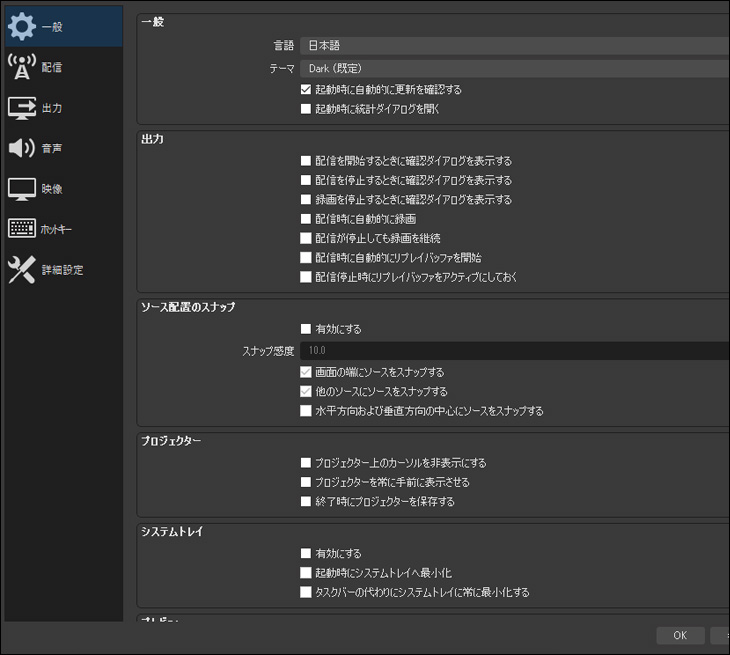Screen dimensions: 730x655
Task: Click the スナップ感度 value field
Action: point(514,351)
